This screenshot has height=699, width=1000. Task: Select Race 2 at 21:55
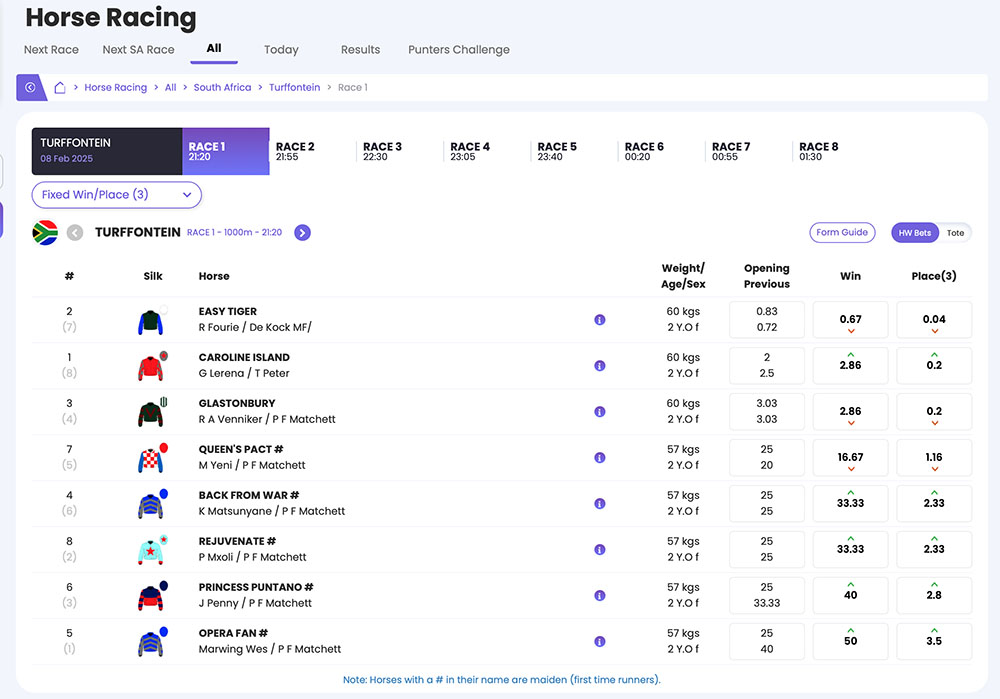pos(295,151)
